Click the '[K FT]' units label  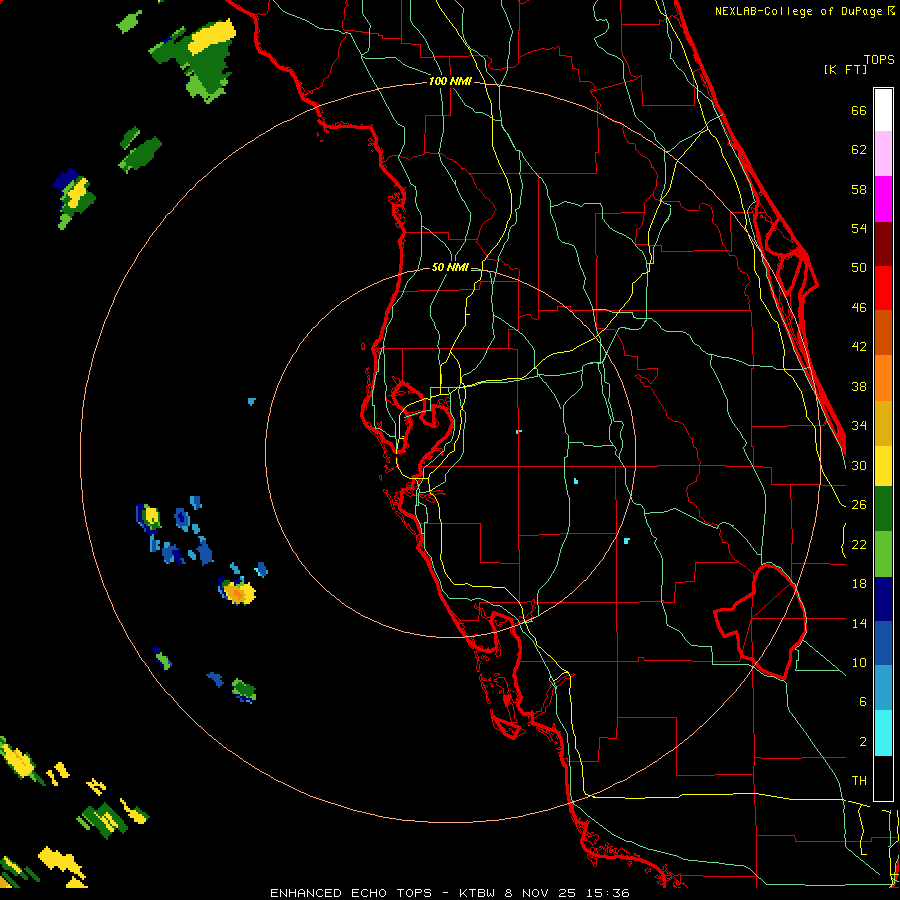tap(845, 70)
